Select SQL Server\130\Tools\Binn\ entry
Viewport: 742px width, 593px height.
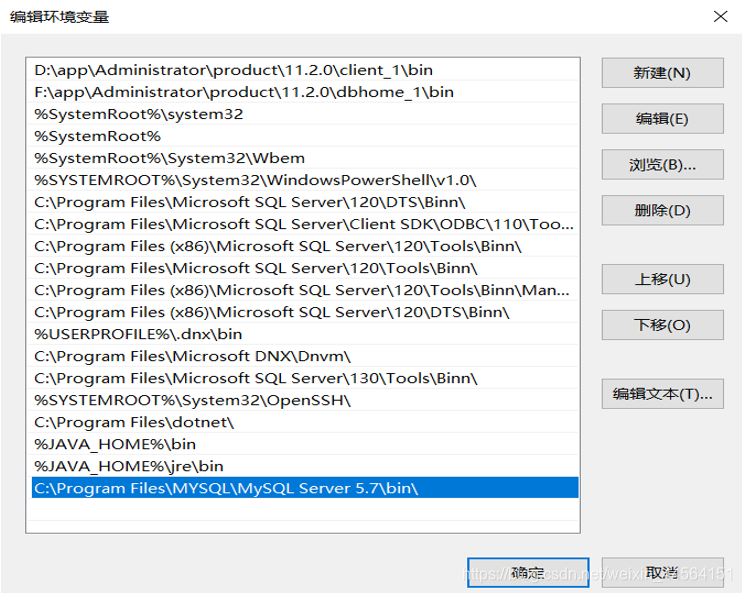(305, 378)
